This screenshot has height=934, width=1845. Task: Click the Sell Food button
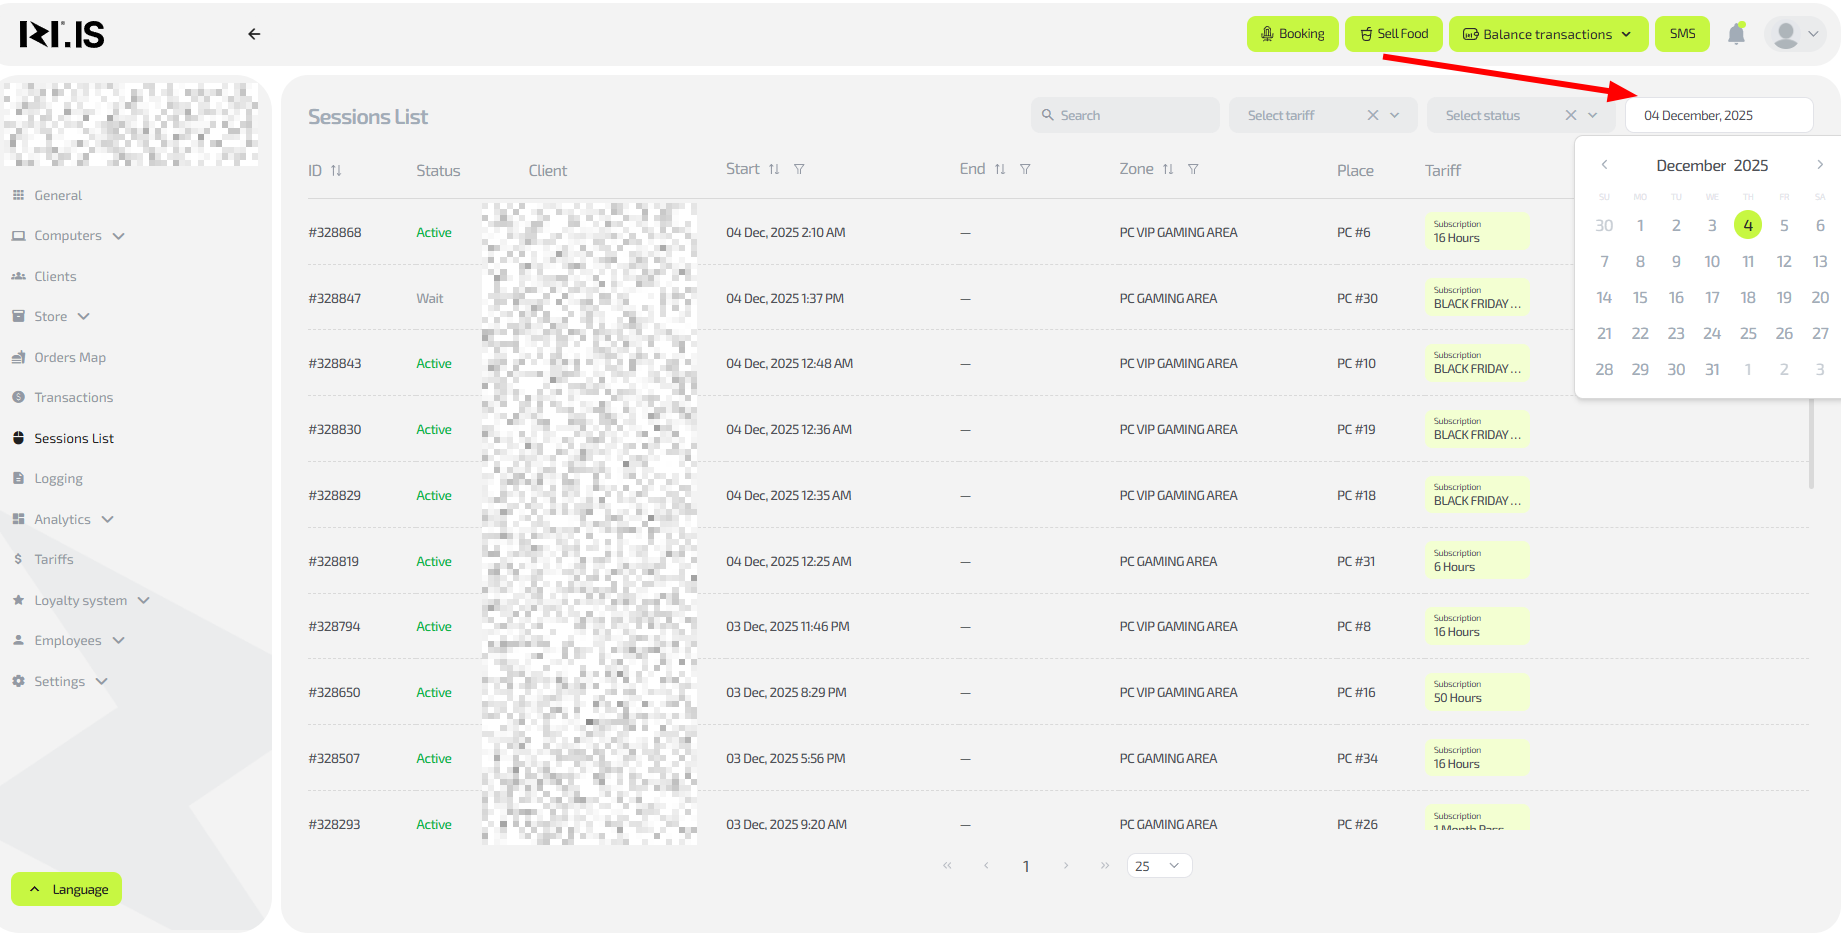(1393, 34)
